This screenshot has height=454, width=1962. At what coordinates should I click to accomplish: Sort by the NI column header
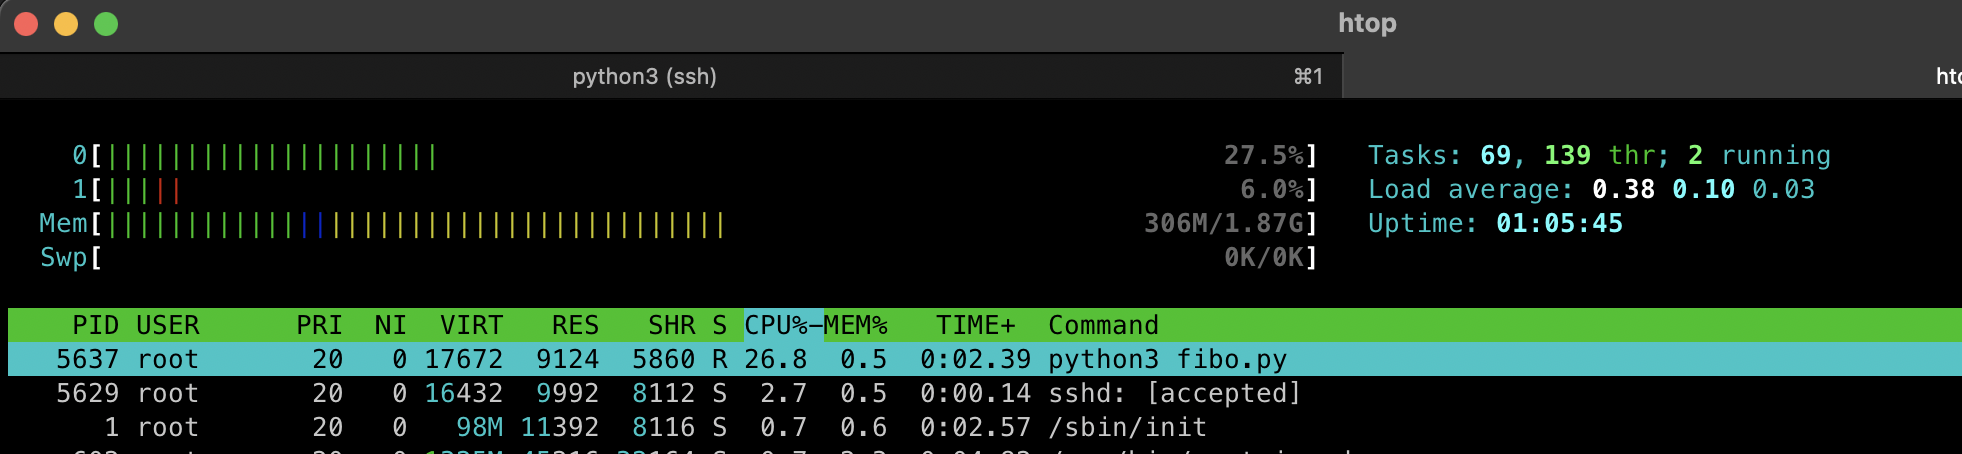click(x=390, y=325)
